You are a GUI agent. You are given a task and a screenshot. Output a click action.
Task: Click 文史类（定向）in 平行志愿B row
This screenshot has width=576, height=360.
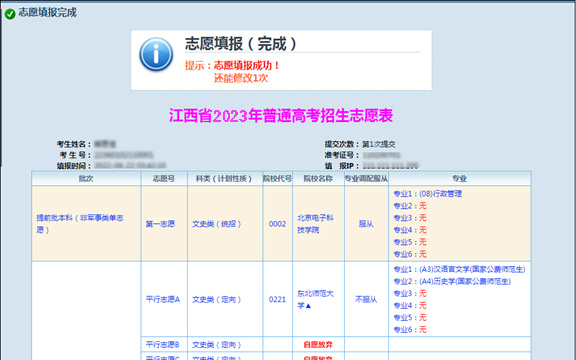[217, 345]
